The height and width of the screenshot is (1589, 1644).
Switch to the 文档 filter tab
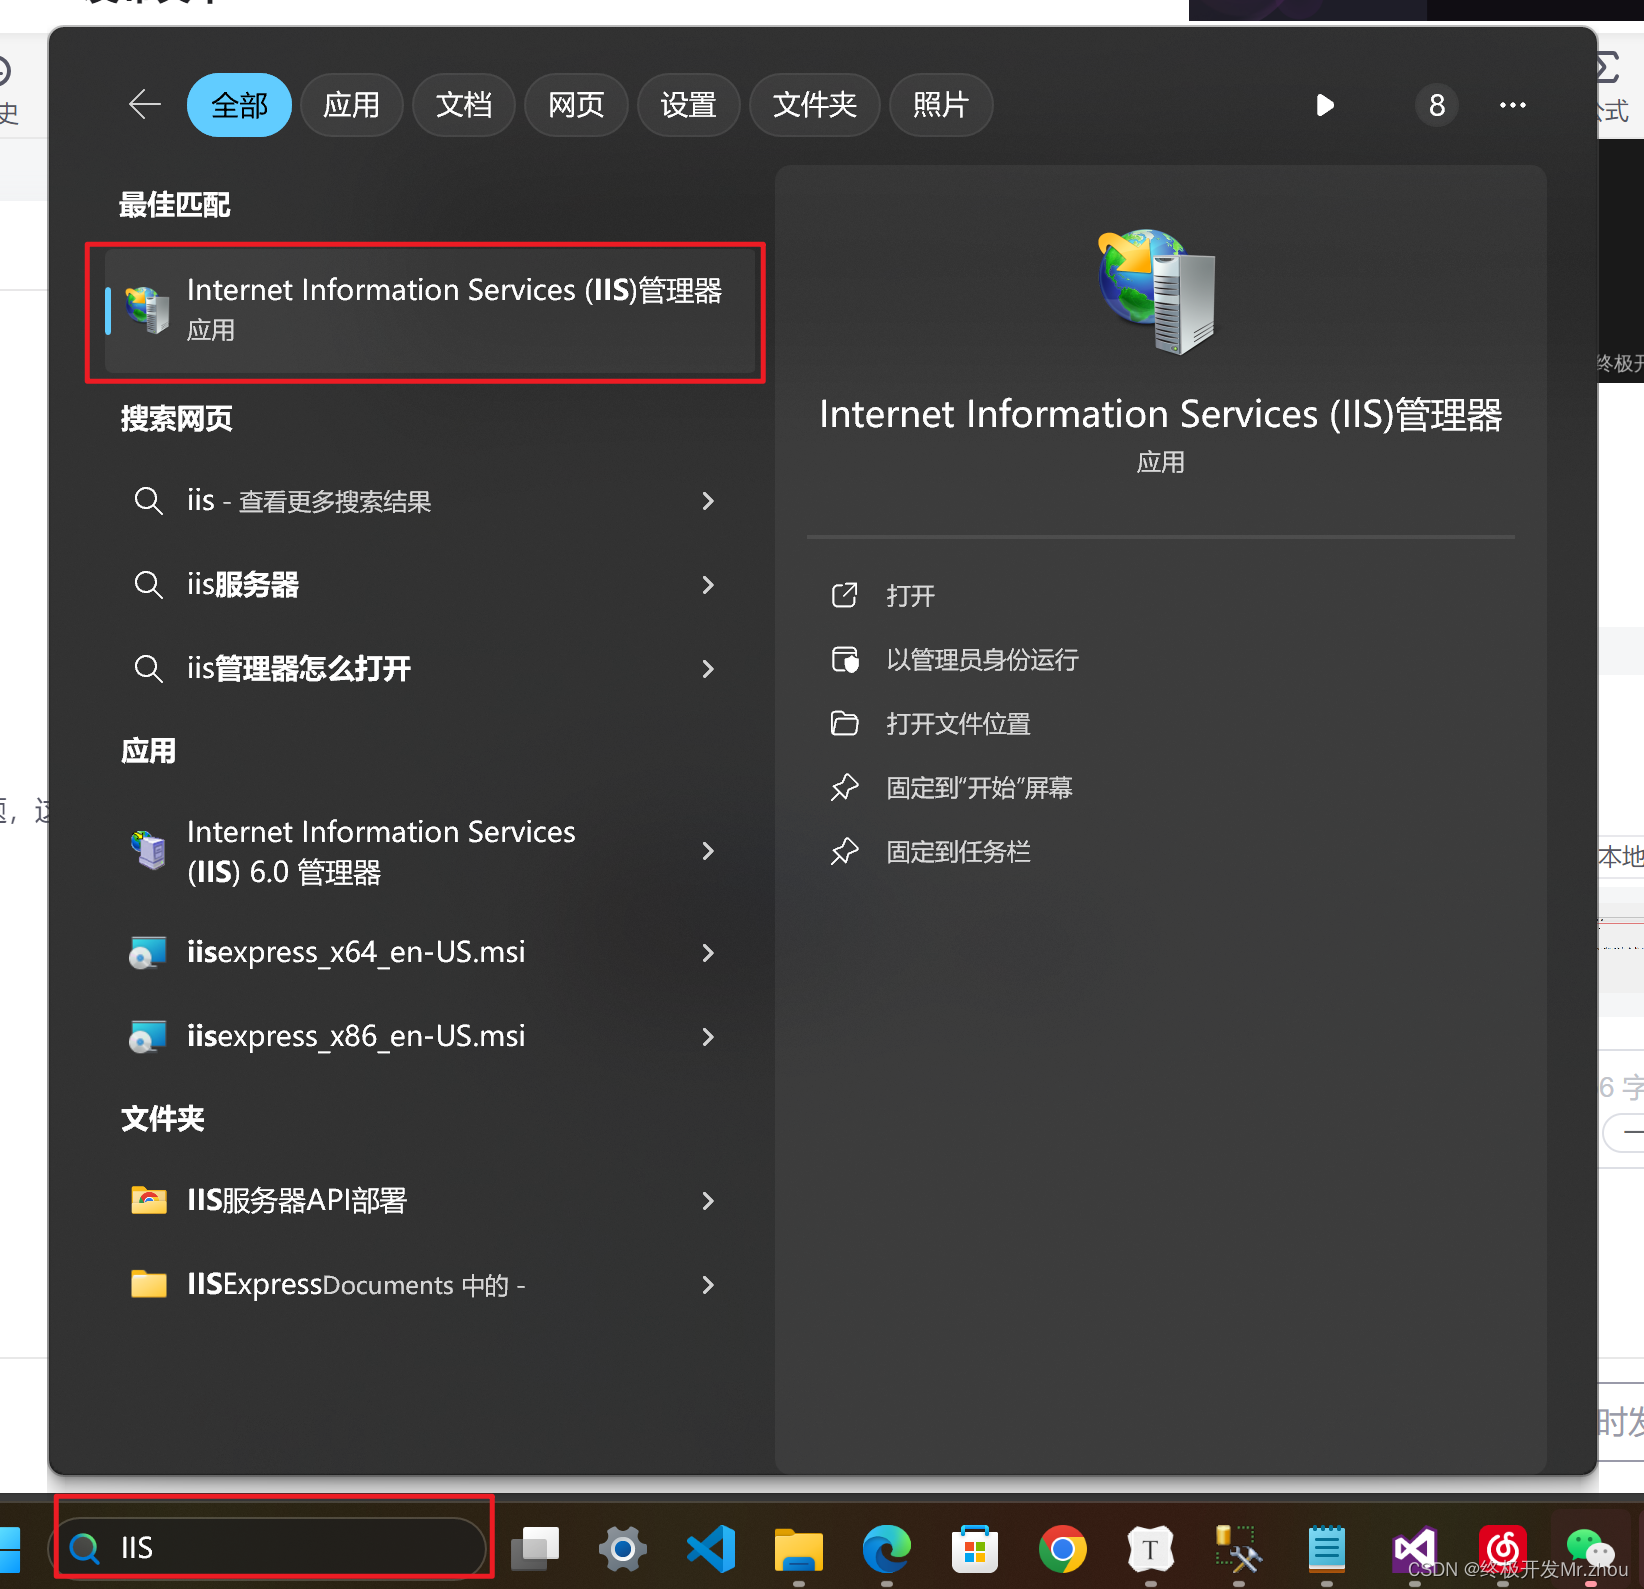click(x=464, y=105)
